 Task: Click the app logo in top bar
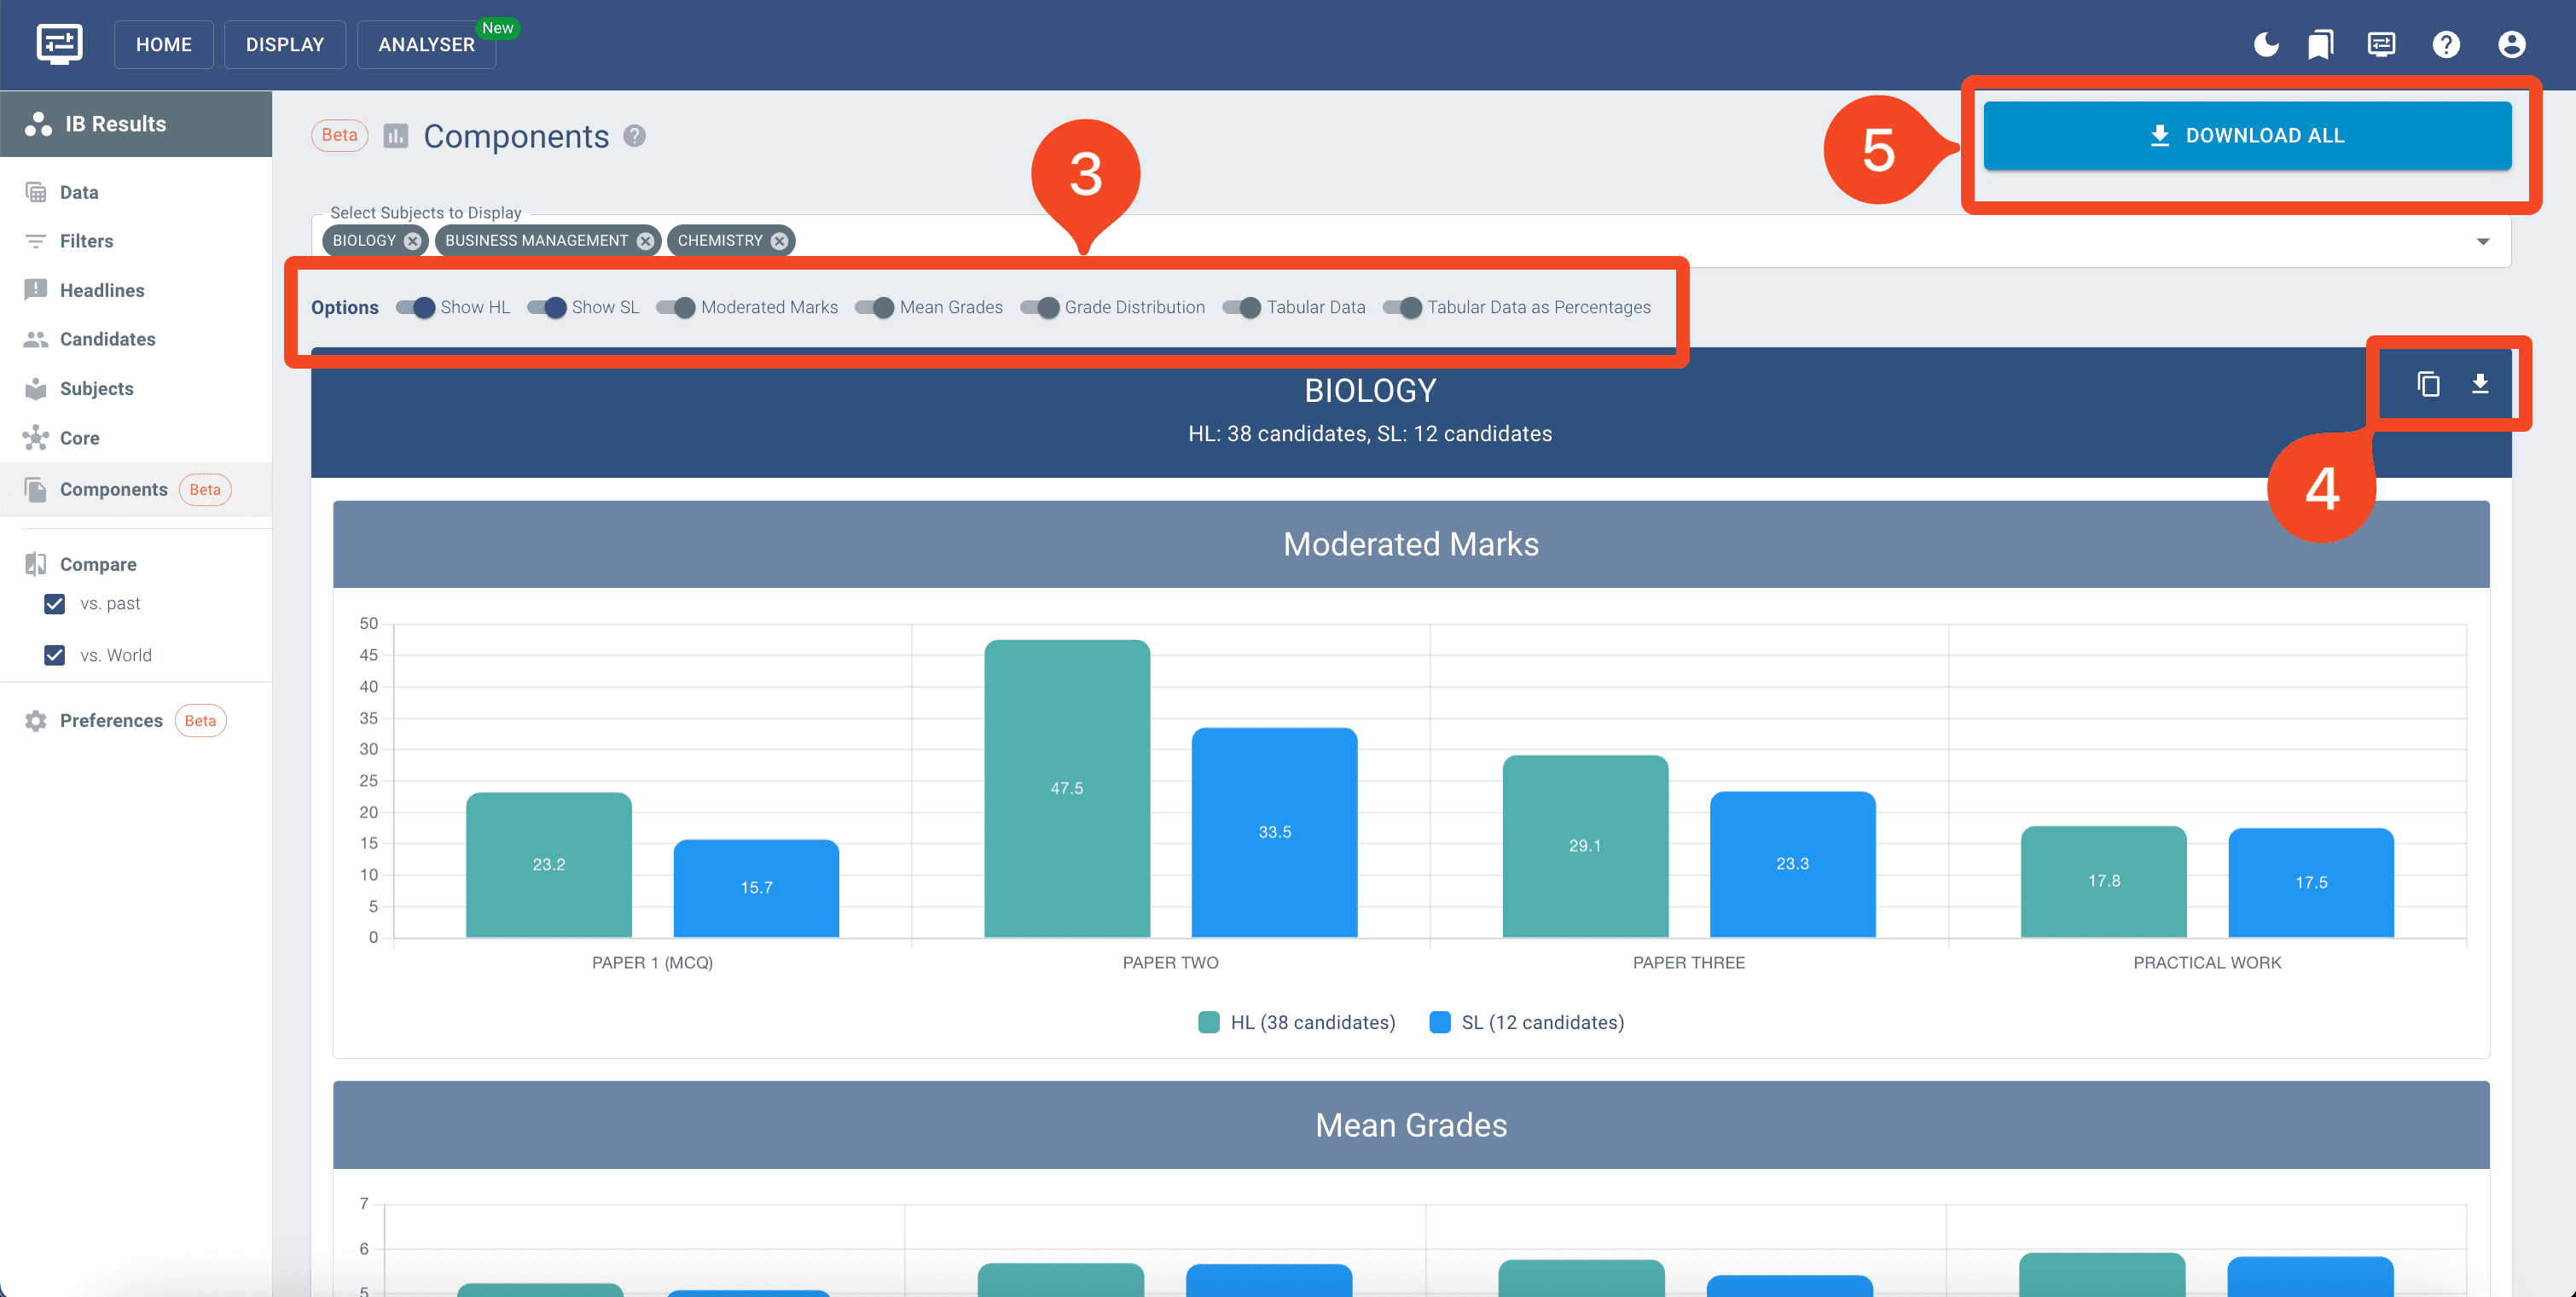click(x=59, y=44)
